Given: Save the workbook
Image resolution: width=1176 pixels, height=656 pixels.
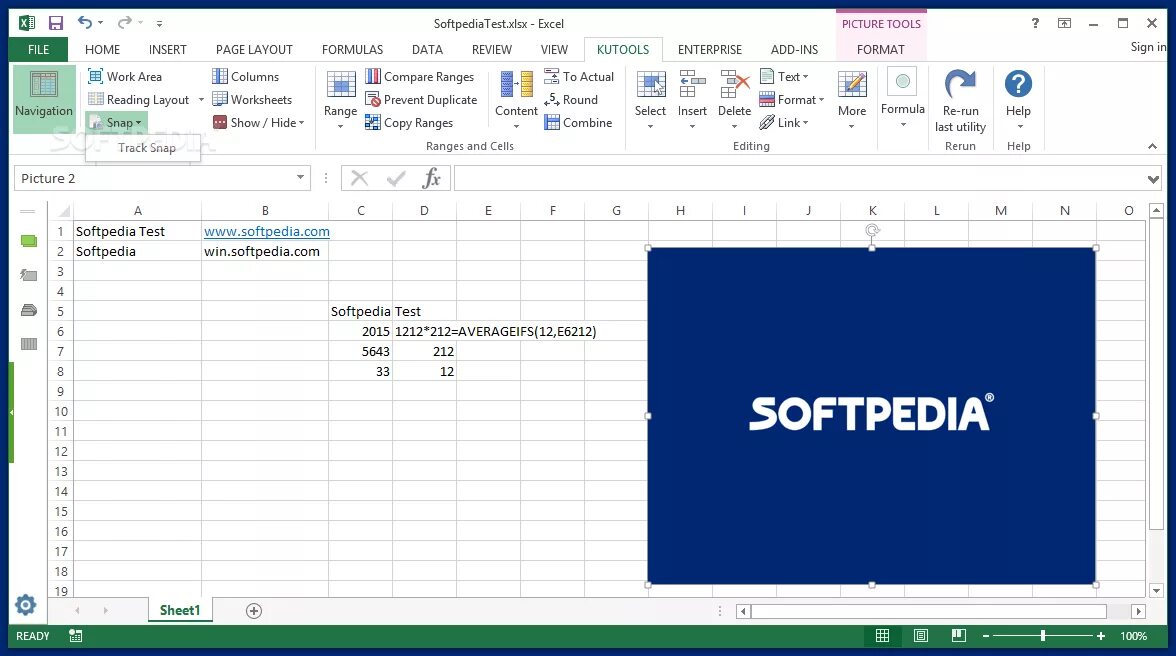Looking at the screenshot, I should point(56,23).
